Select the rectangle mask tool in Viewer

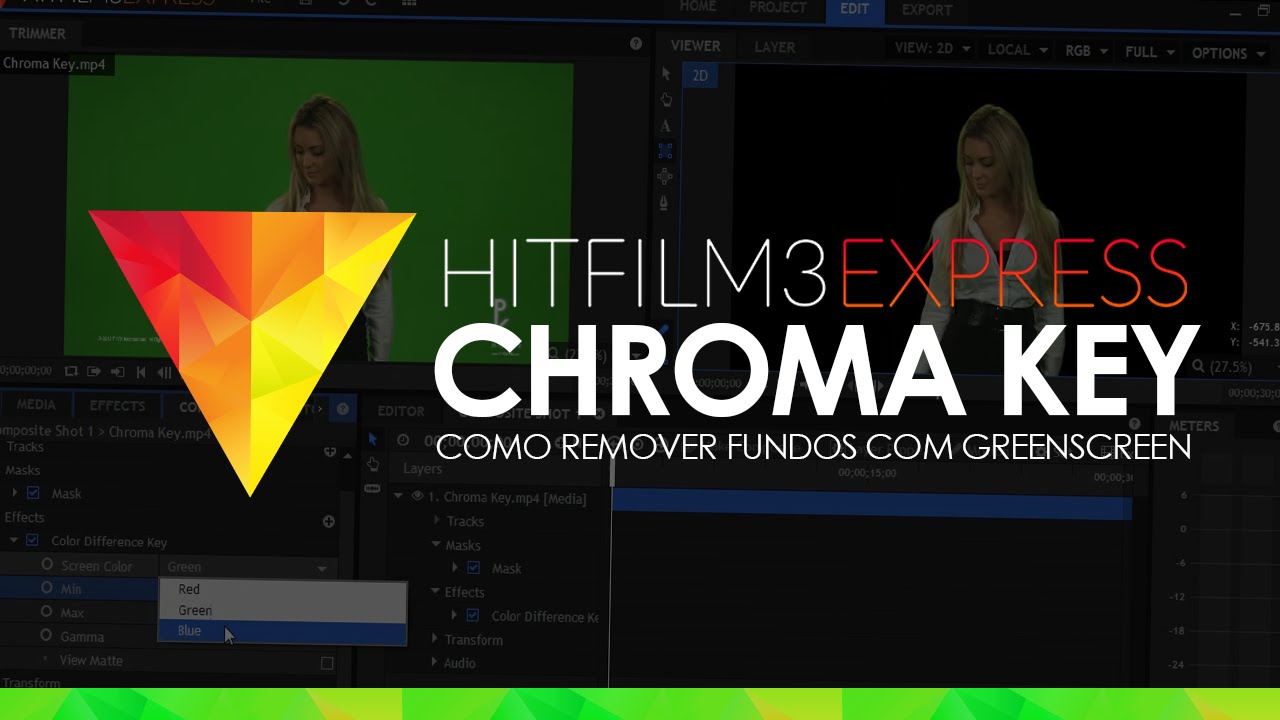(x=666, y=151)
